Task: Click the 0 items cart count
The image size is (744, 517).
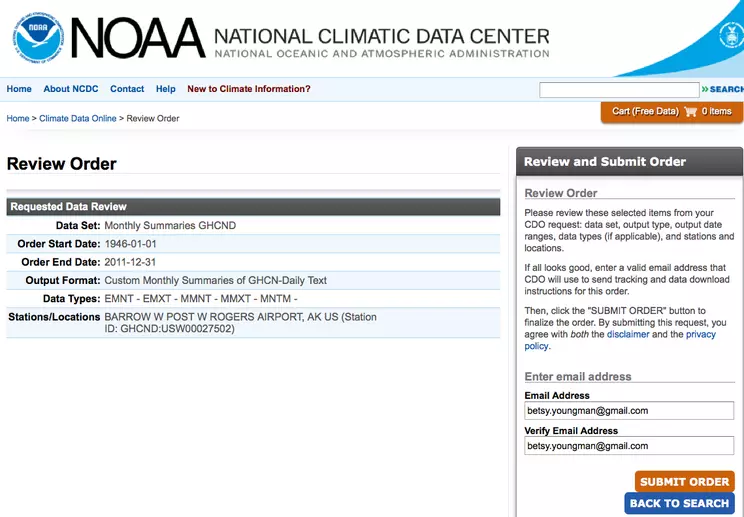Action: tap(716, 111)
